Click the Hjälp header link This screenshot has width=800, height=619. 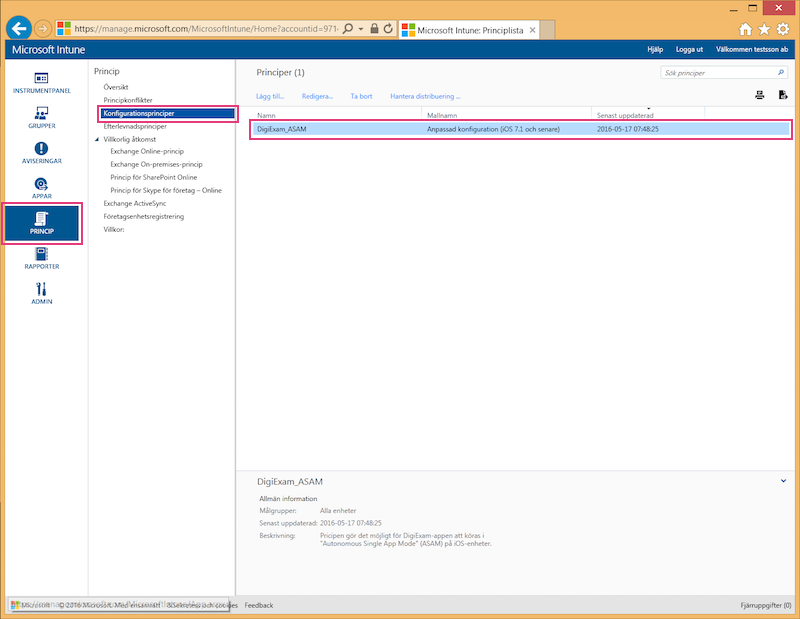(655, 49)
